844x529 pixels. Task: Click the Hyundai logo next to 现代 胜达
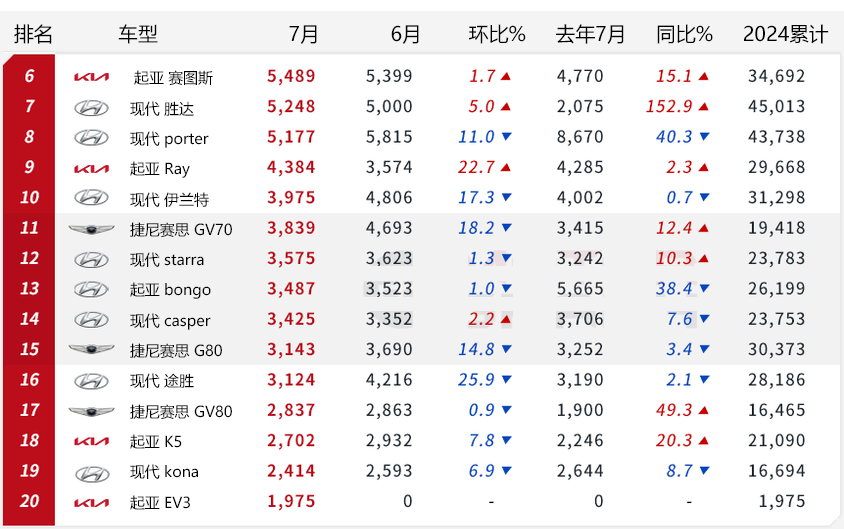coord(91,108)
